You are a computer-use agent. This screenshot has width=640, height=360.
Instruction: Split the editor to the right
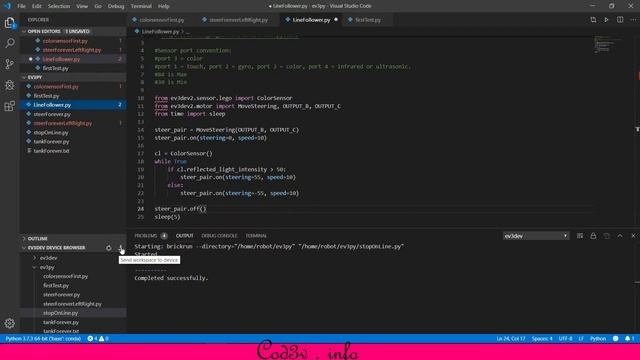620,20
